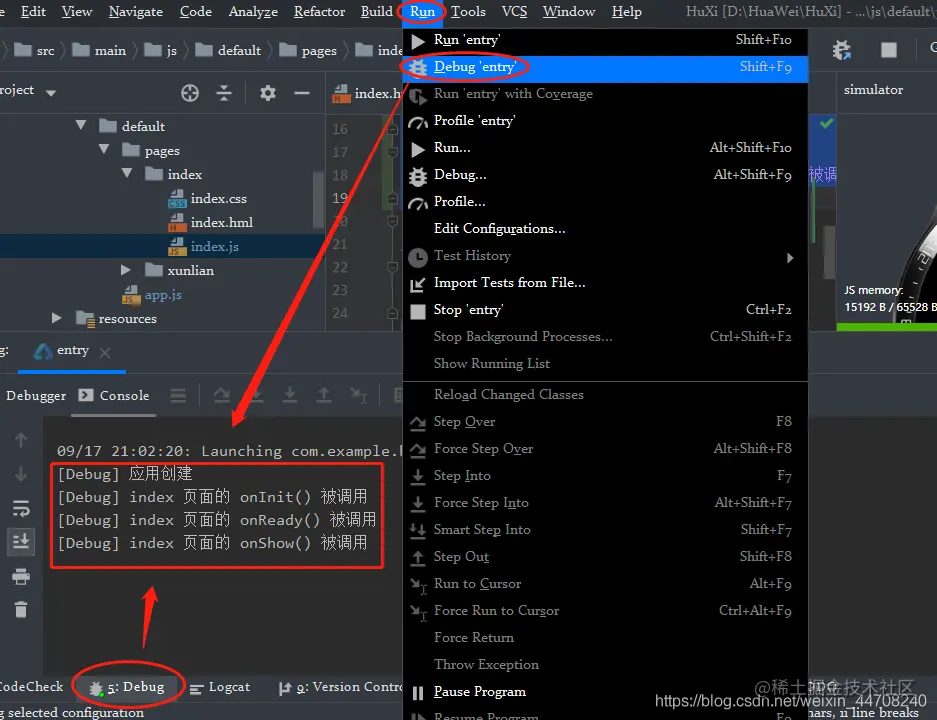Click Force Step Into icon in debug toolbar
The image size is (937, 720).
pyautogui.click(x=290, y=395)
